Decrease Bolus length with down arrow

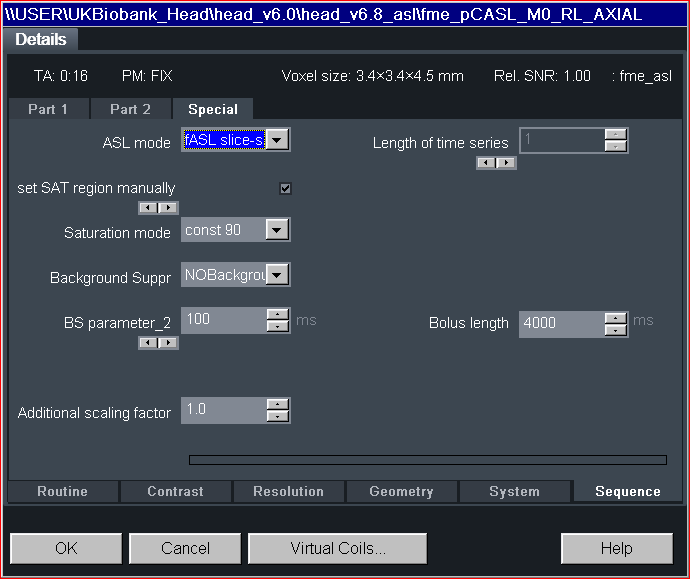pos(616,330)
